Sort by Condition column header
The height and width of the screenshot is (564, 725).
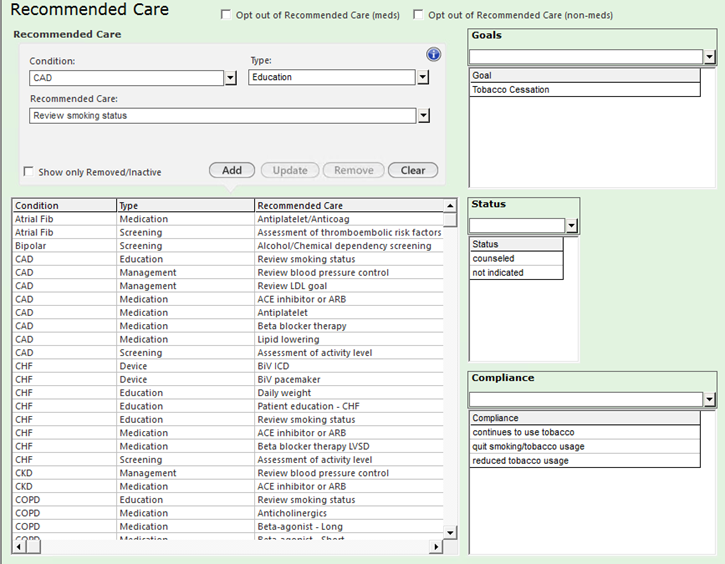click(x=64, y=206)
